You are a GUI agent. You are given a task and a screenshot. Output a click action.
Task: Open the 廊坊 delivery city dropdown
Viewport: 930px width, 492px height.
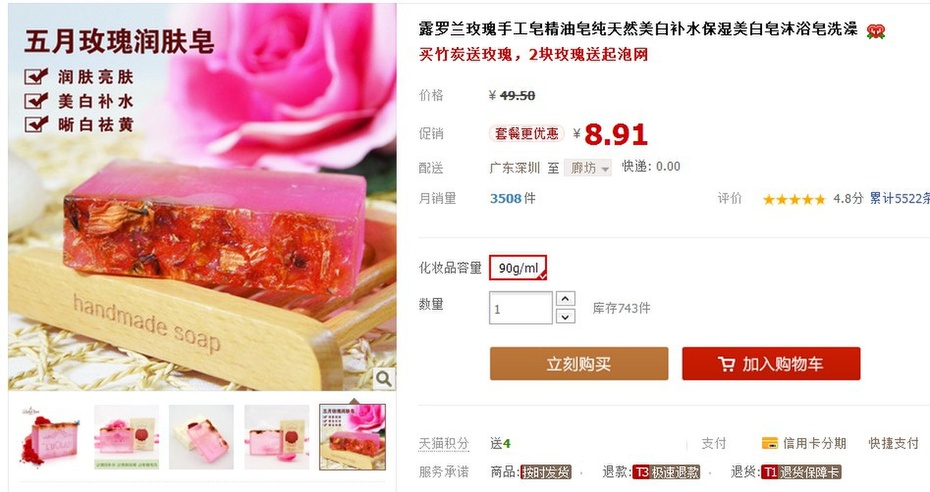587,168
